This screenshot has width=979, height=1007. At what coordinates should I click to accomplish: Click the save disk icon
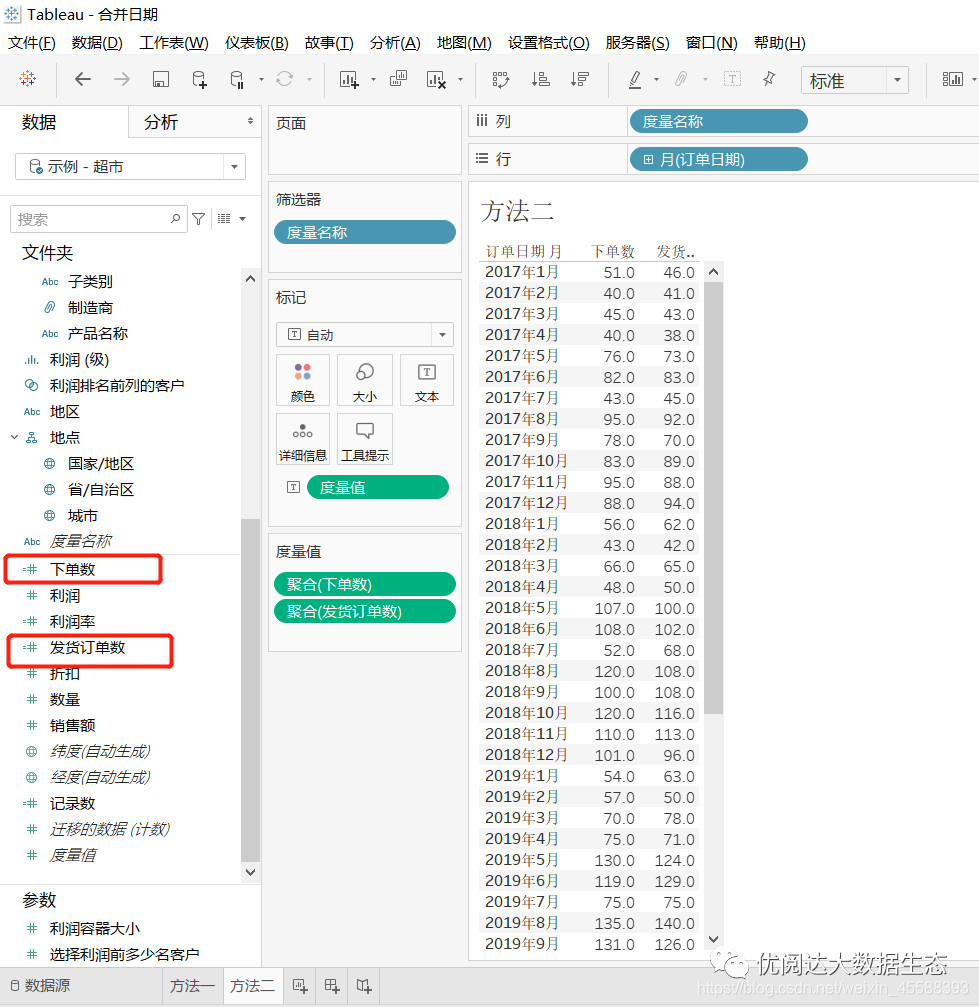click(x=161, y=80)
